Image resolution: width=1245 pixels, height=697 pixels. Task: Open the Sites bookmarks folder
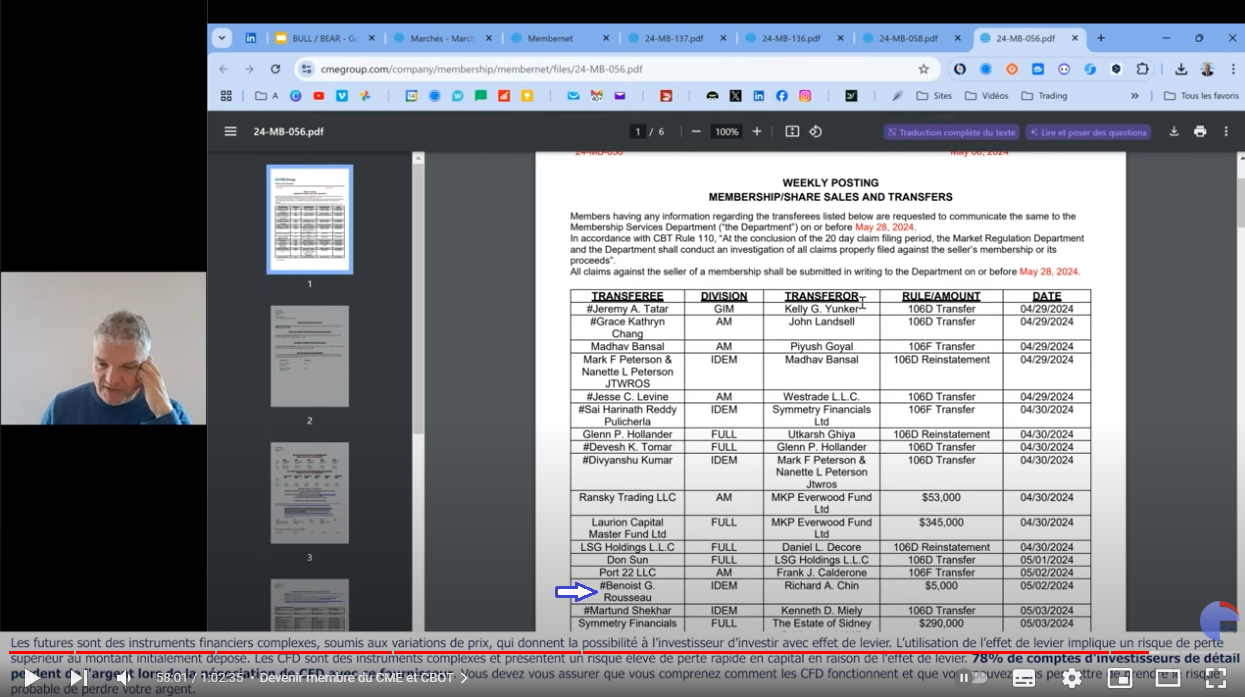[x=934, y=96]
